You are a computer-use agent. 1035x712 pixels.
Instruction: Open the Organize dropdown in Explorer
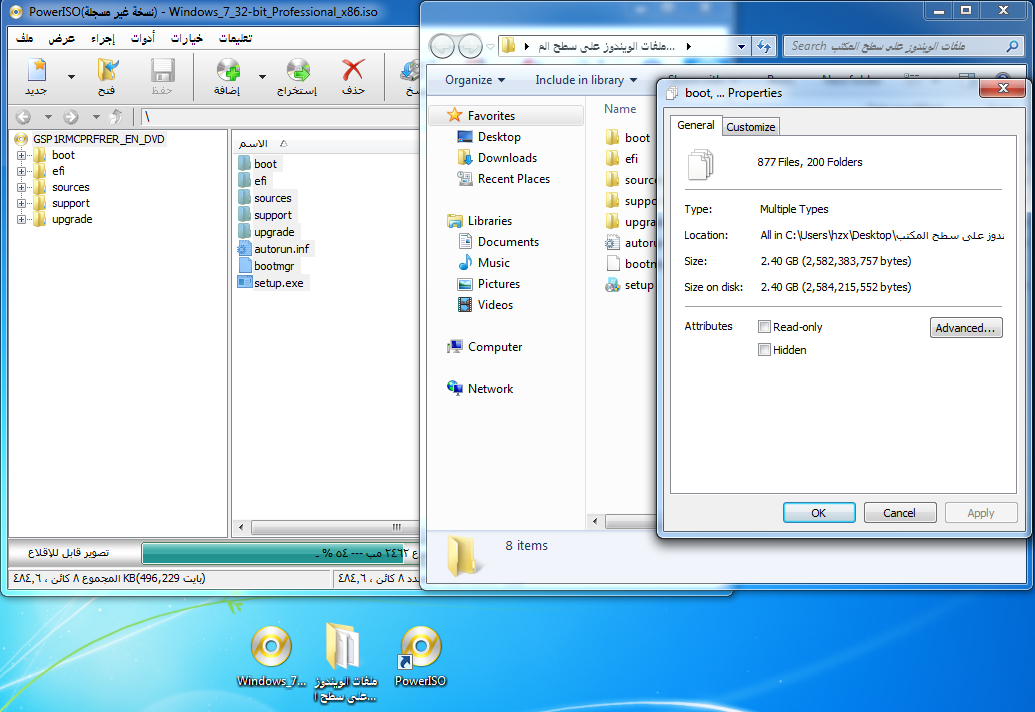point(475,80)
